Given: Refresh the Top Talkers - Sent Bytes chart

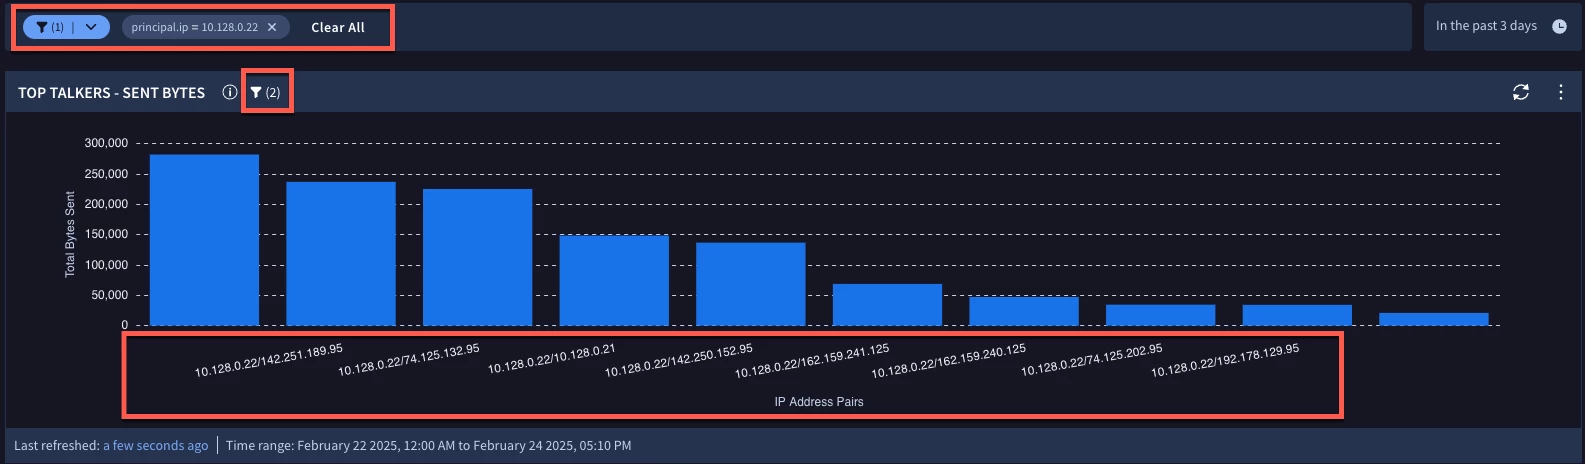Looking at the screenshot, I should click(1521, 92).
